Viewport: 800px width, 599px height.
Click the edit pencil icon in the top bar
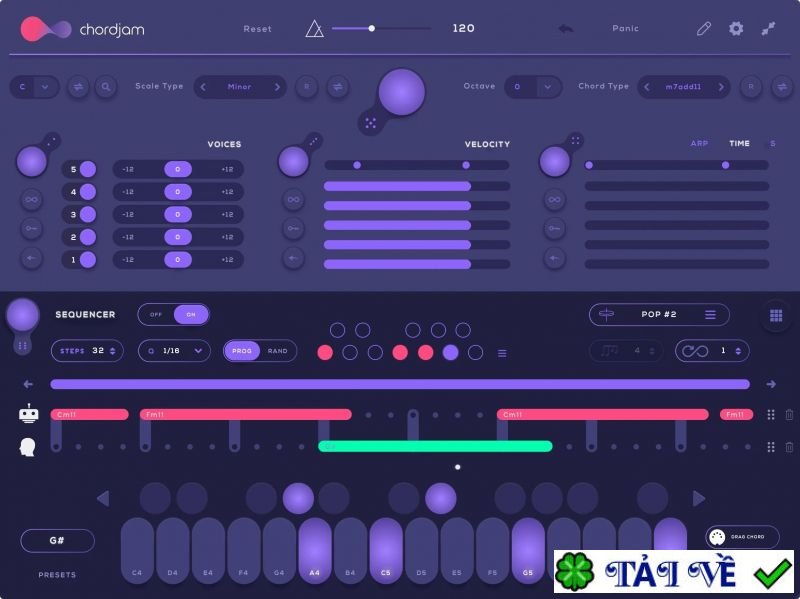703,29
